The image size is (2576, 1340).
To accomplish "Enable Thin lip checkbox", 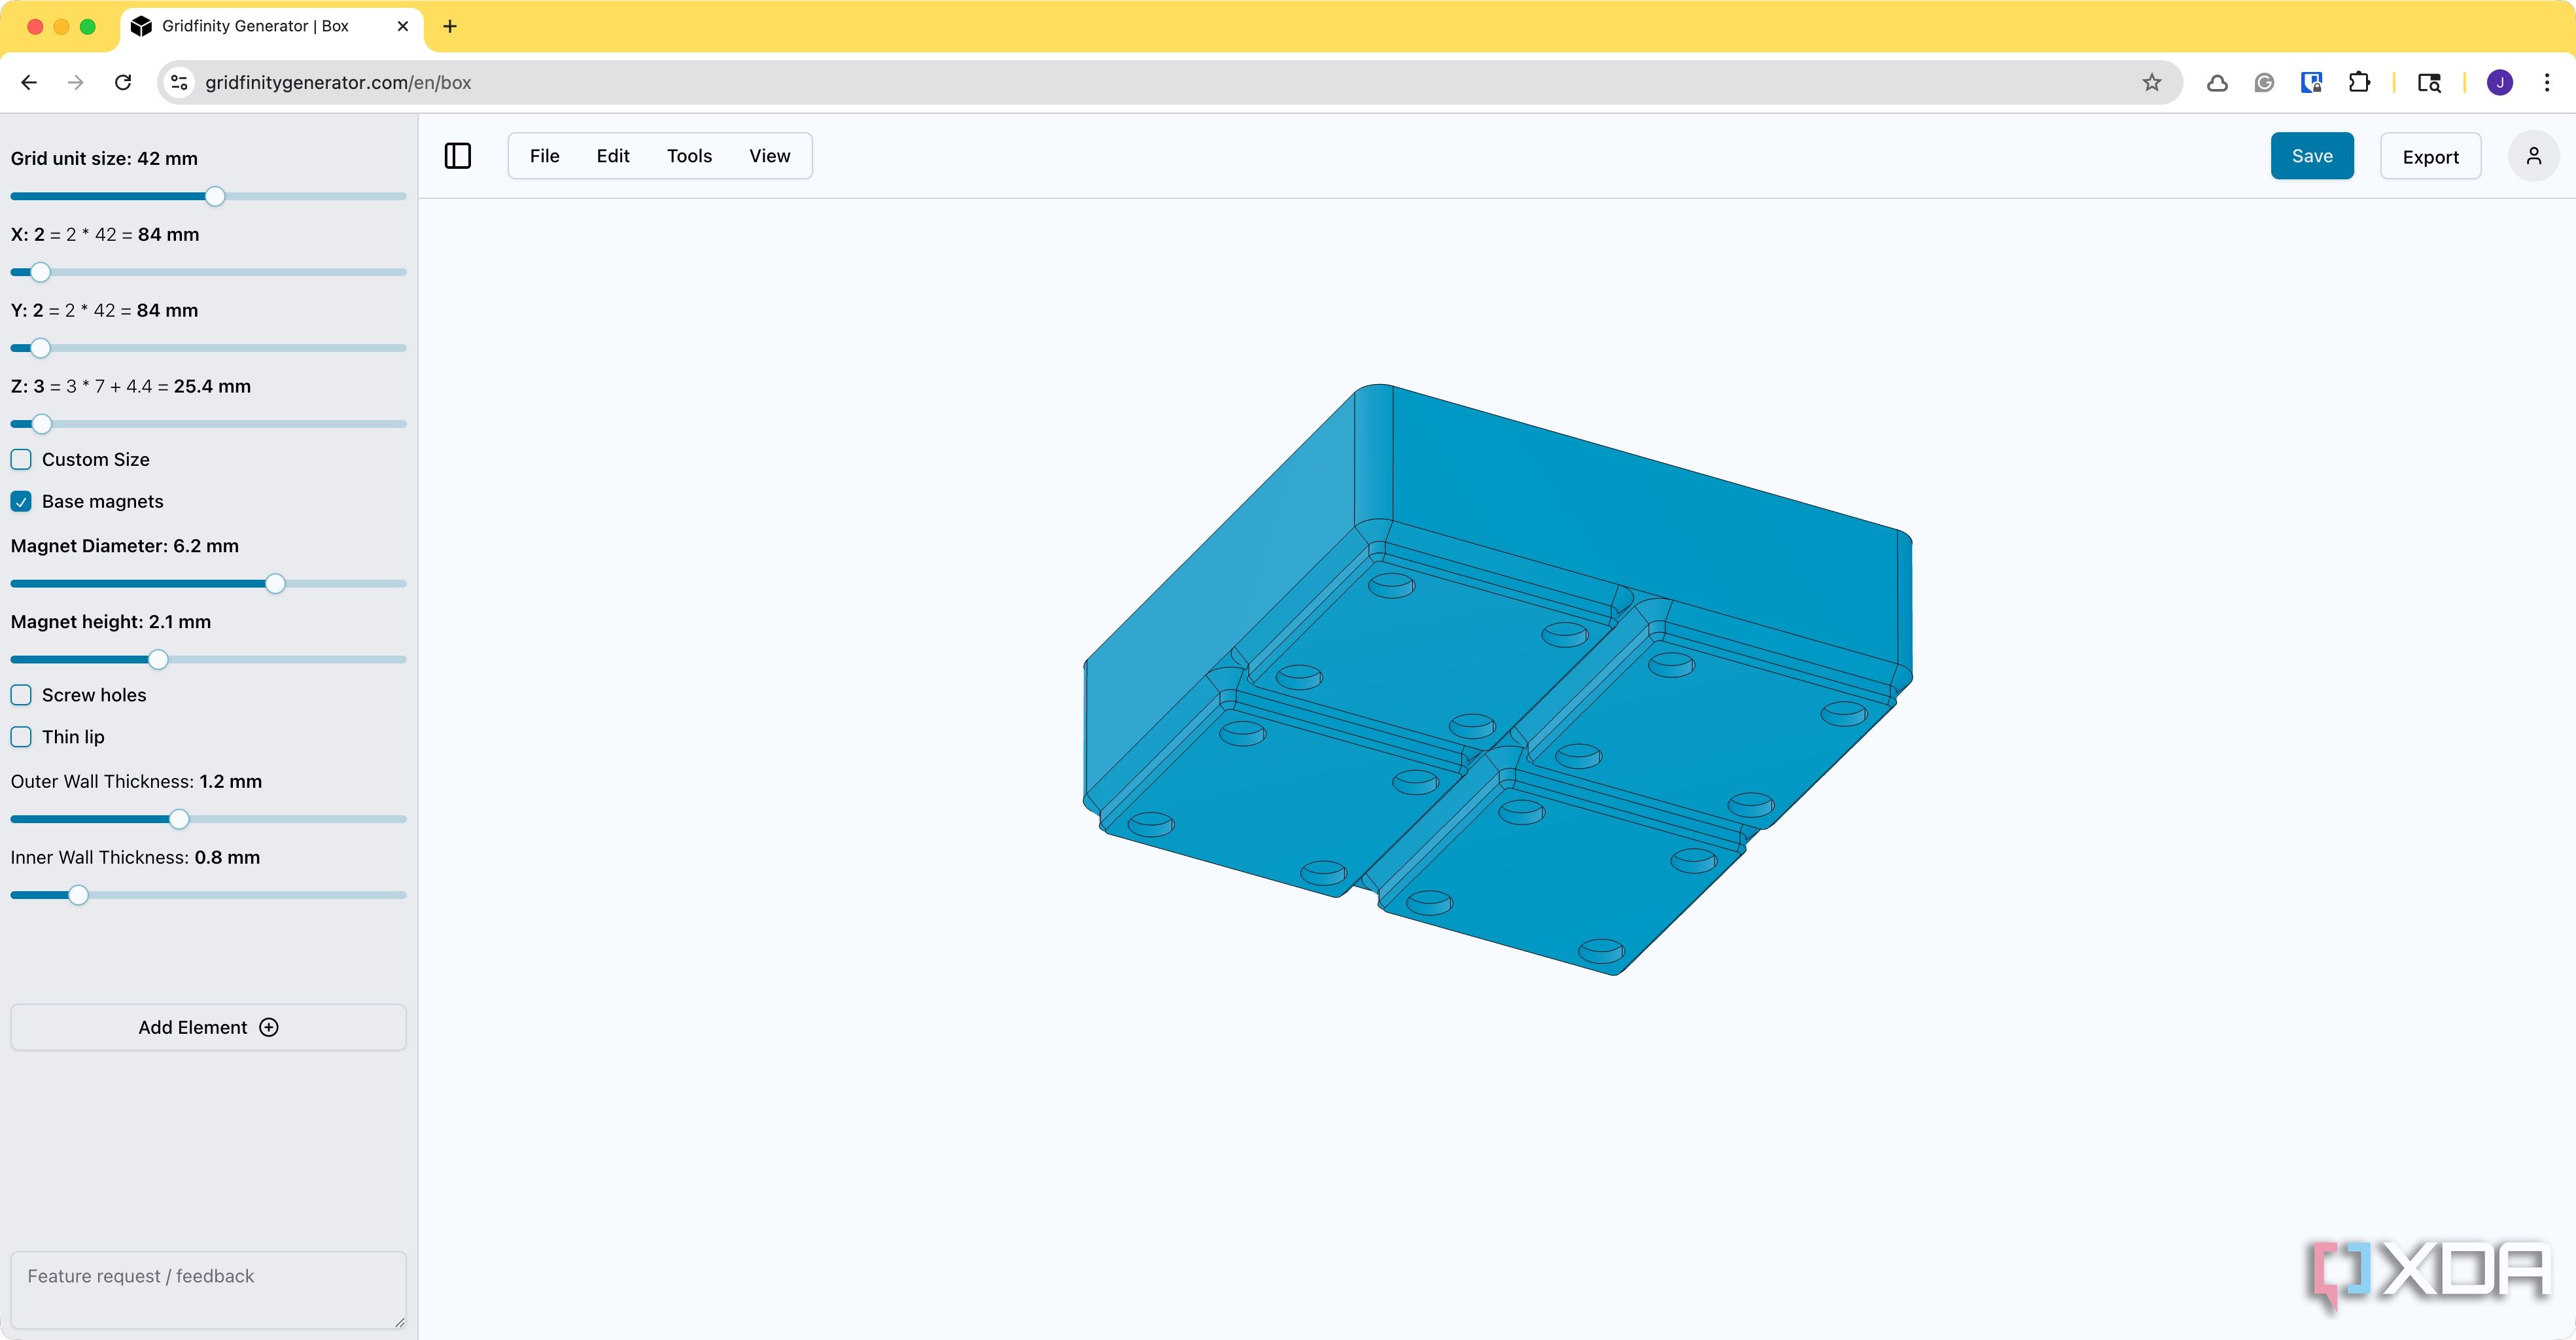I will click(x=21, y=737).
